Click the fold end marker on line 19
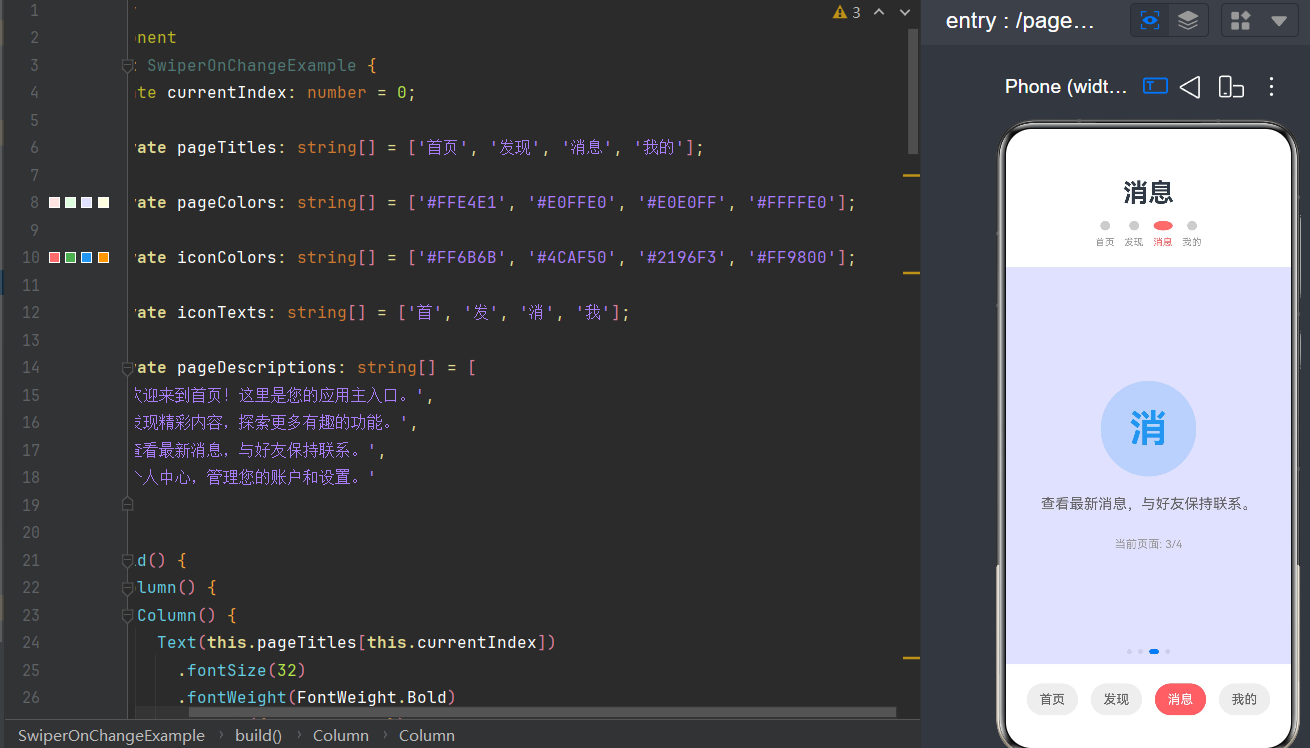Image resolution: width=1310 pixels, height=748 pixels. [x=127, y=505]
